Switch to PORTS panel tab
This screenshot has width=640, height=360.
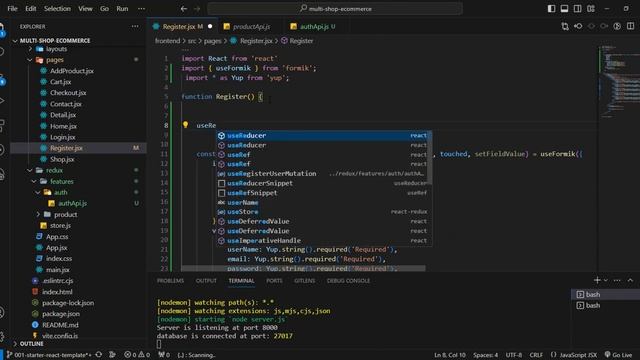pyautogui.click(x=274, y=281)
